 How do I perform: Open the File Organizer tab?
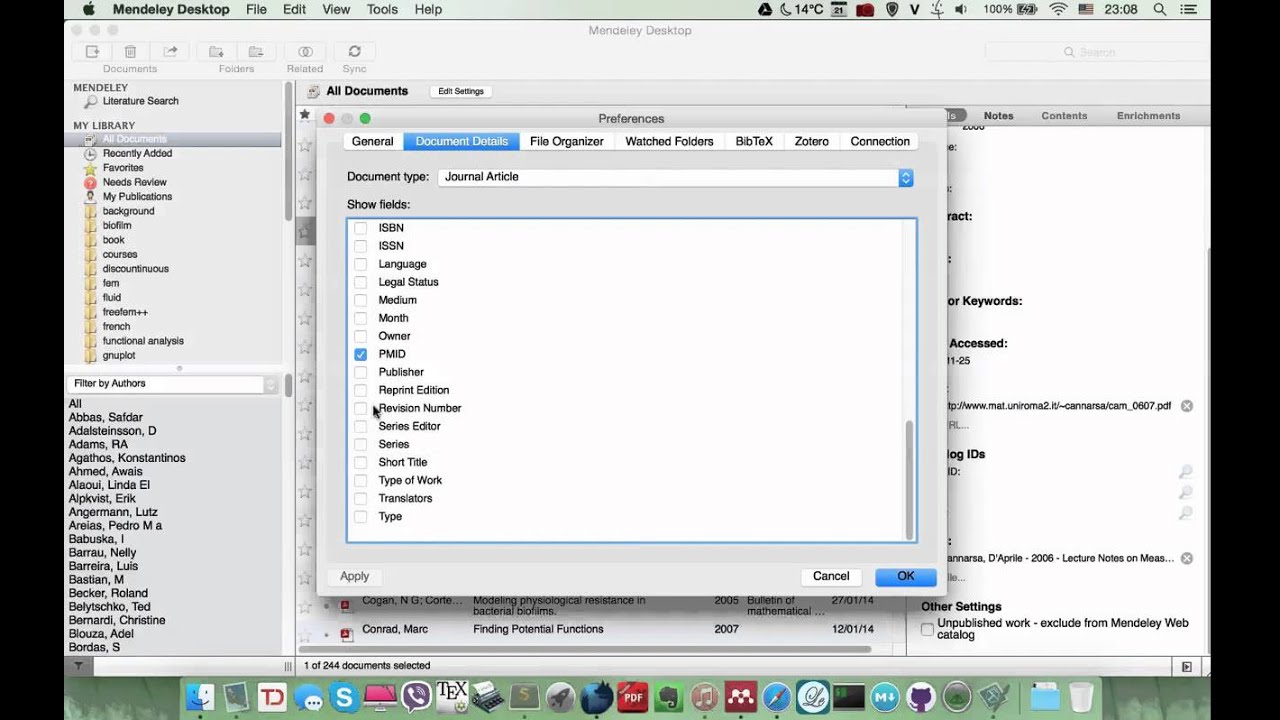coord(566,142)
